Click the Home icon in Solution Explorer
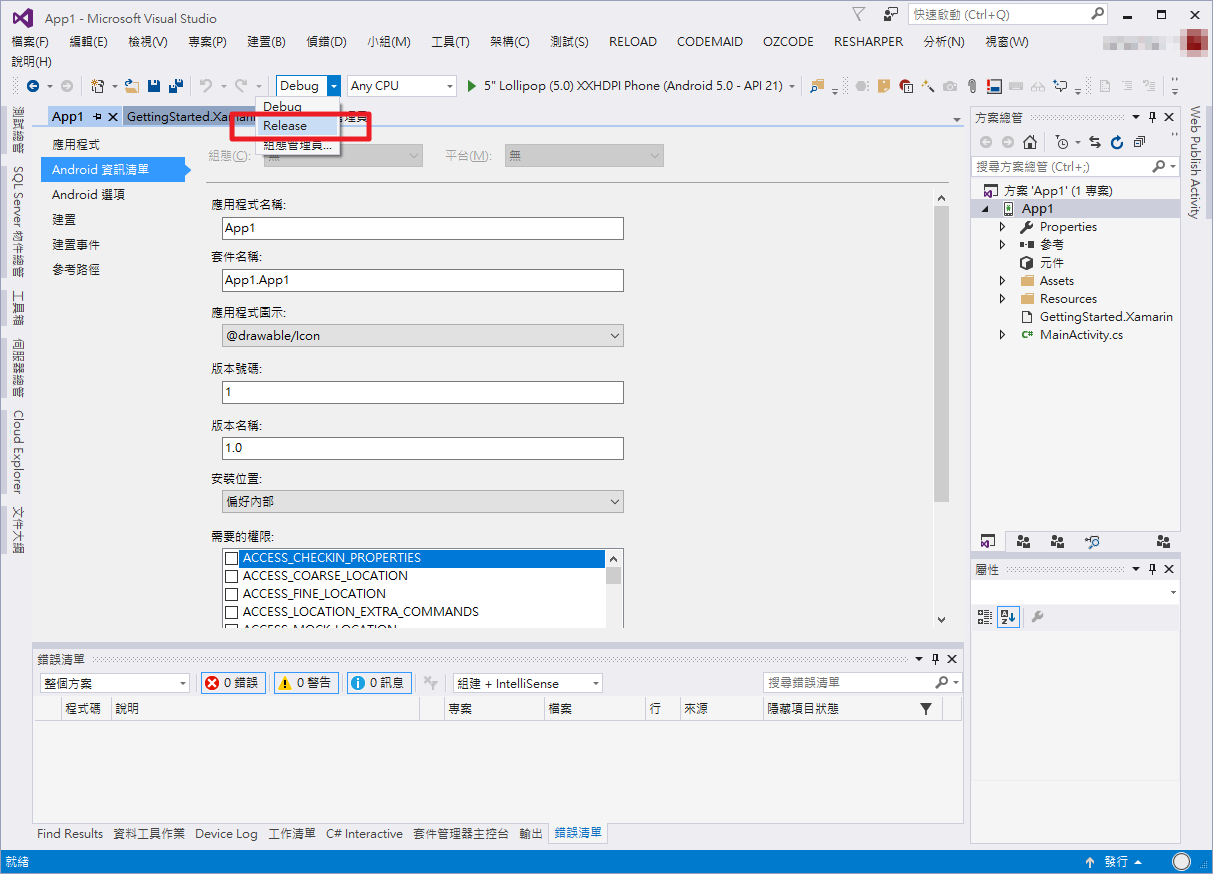This screenshot has width=1213, height=874. 1030,142
